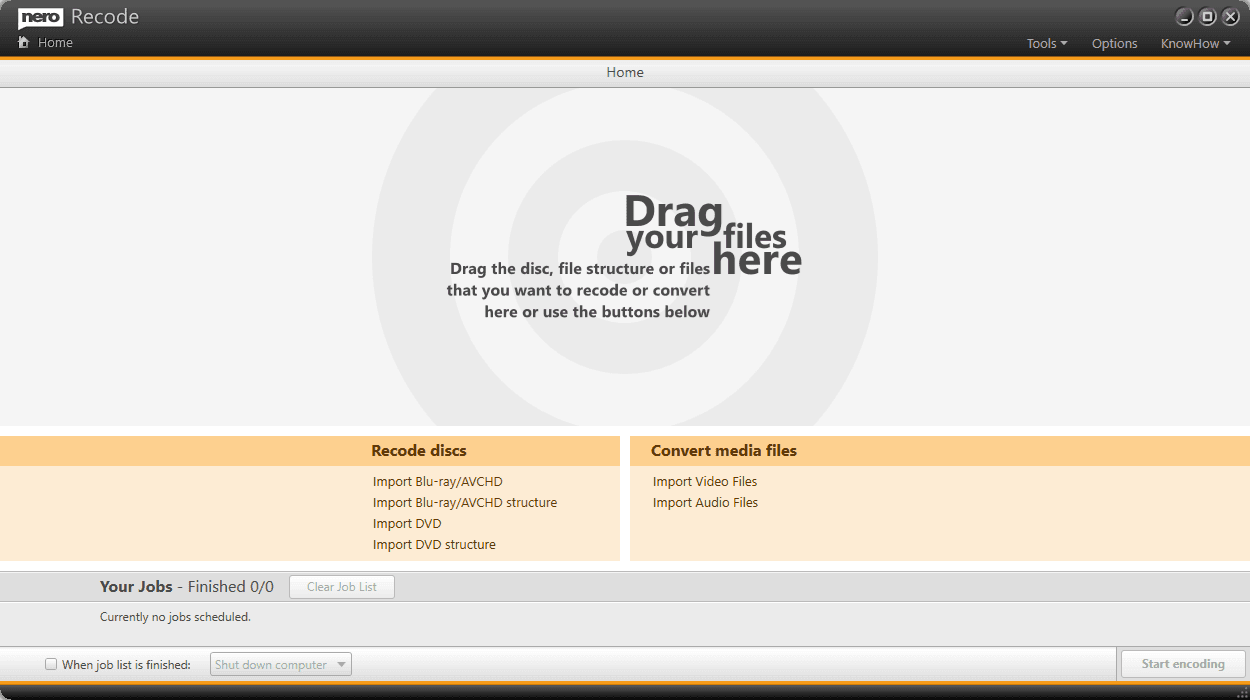
Task: Select Import DVD
Action: click(407, 523)
